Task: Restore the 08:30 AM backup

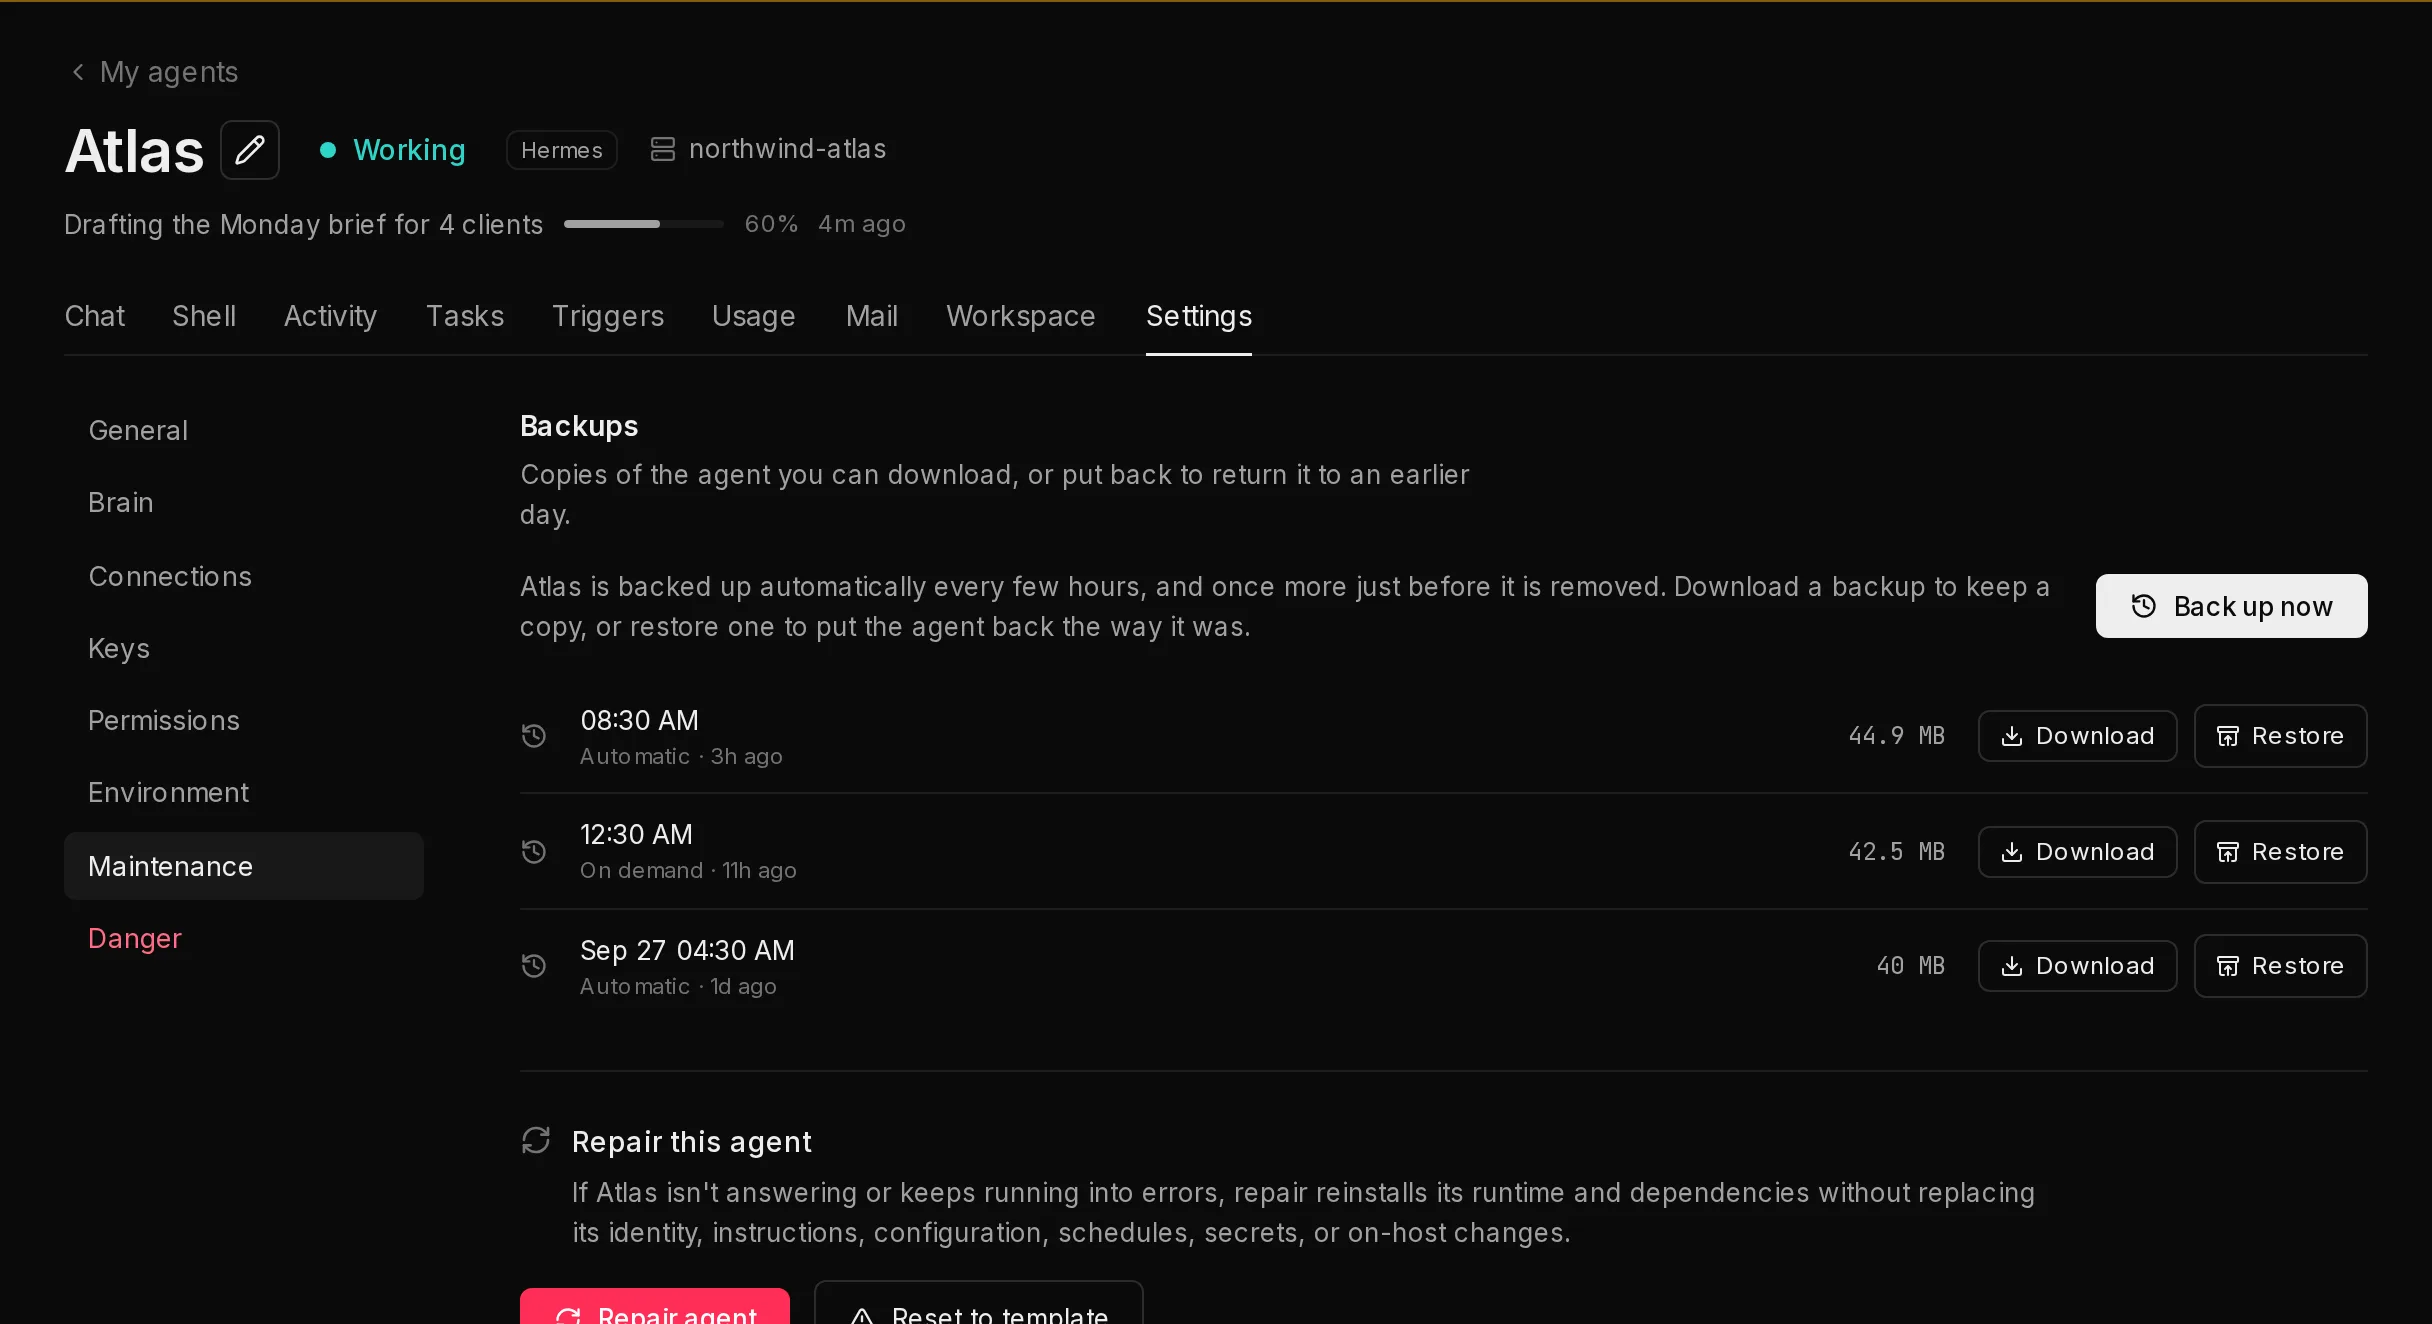Action: pos(2281,736)
